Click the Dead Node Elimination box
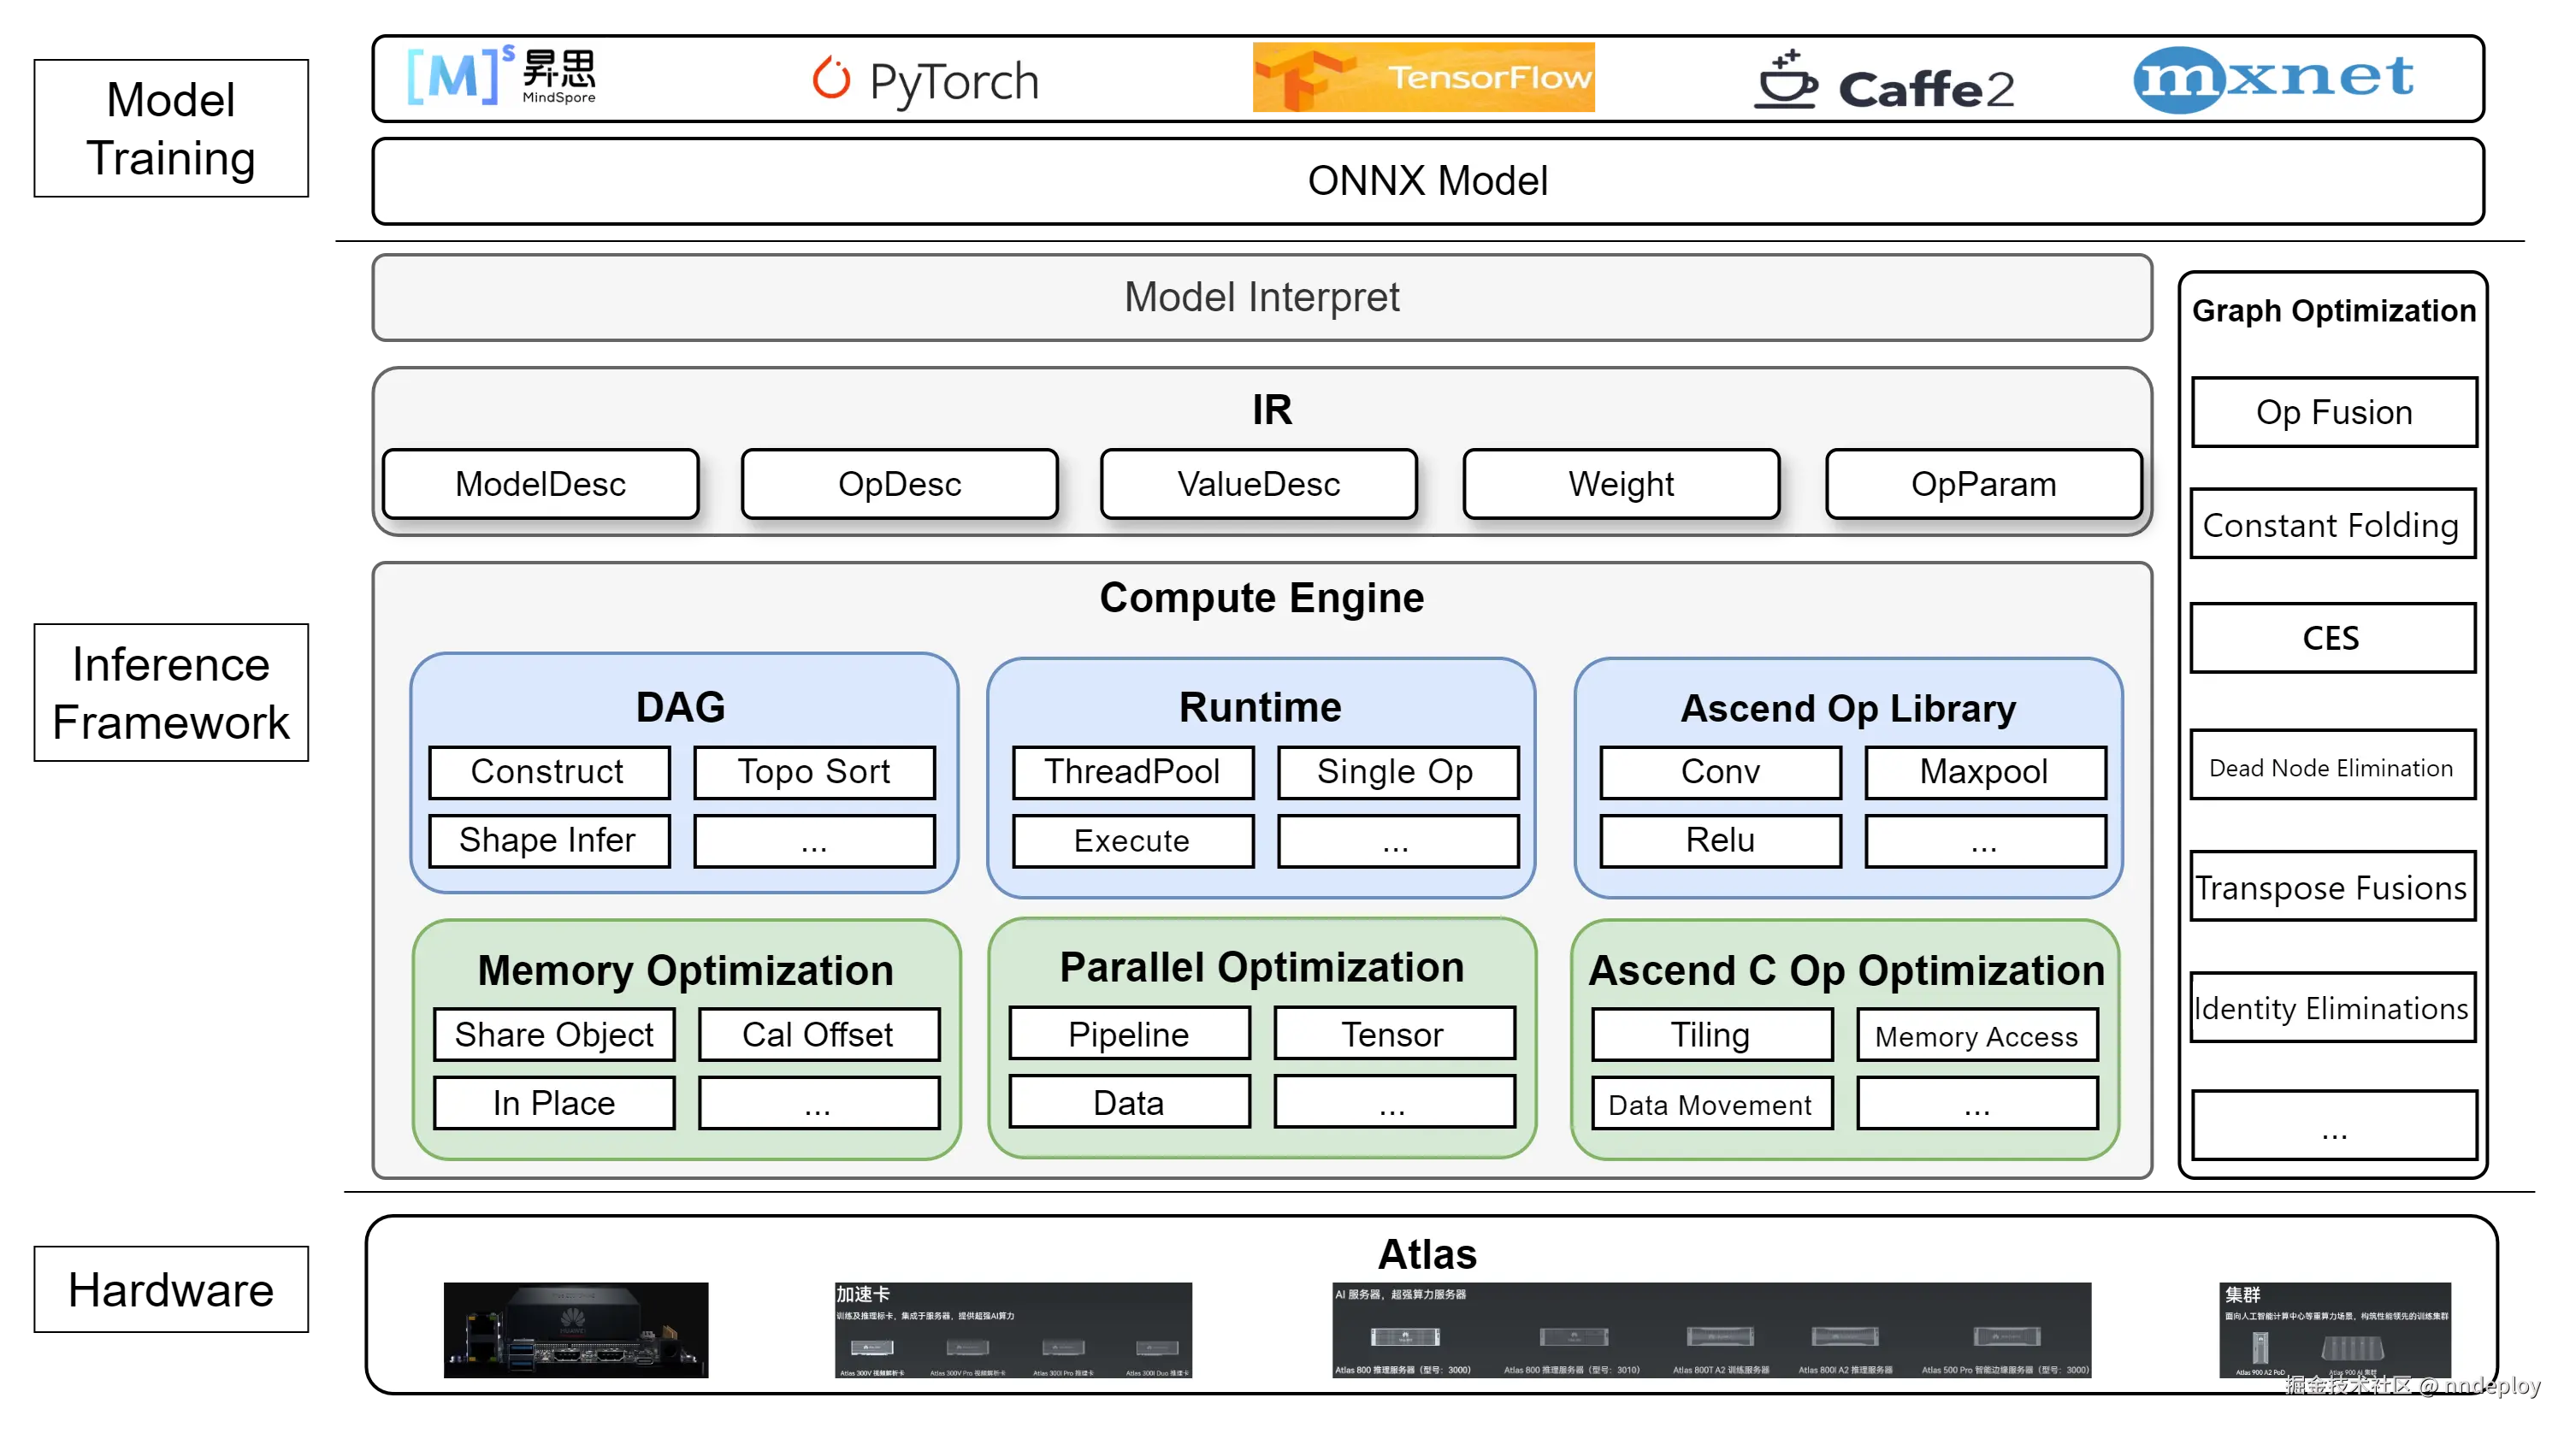 [x=2331, y=767]
